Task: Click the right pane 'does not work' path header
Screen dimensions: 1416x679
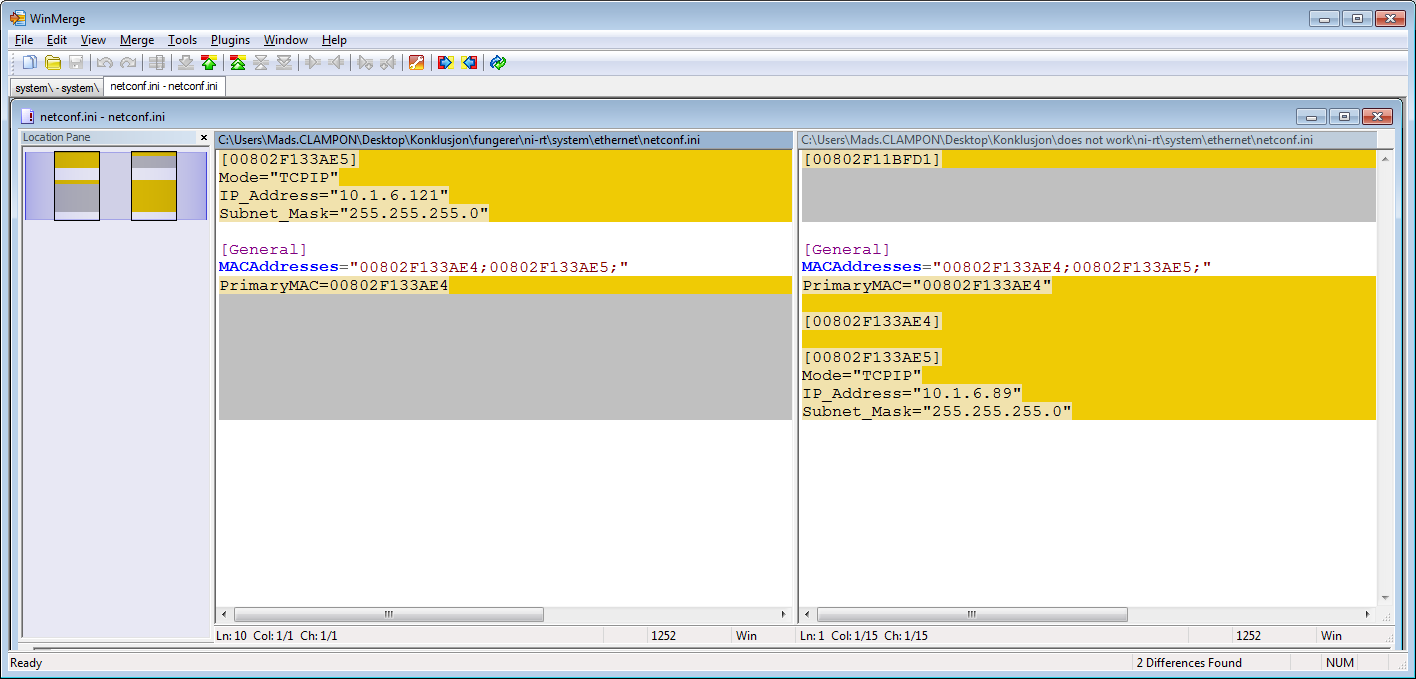Action: 1088,140
